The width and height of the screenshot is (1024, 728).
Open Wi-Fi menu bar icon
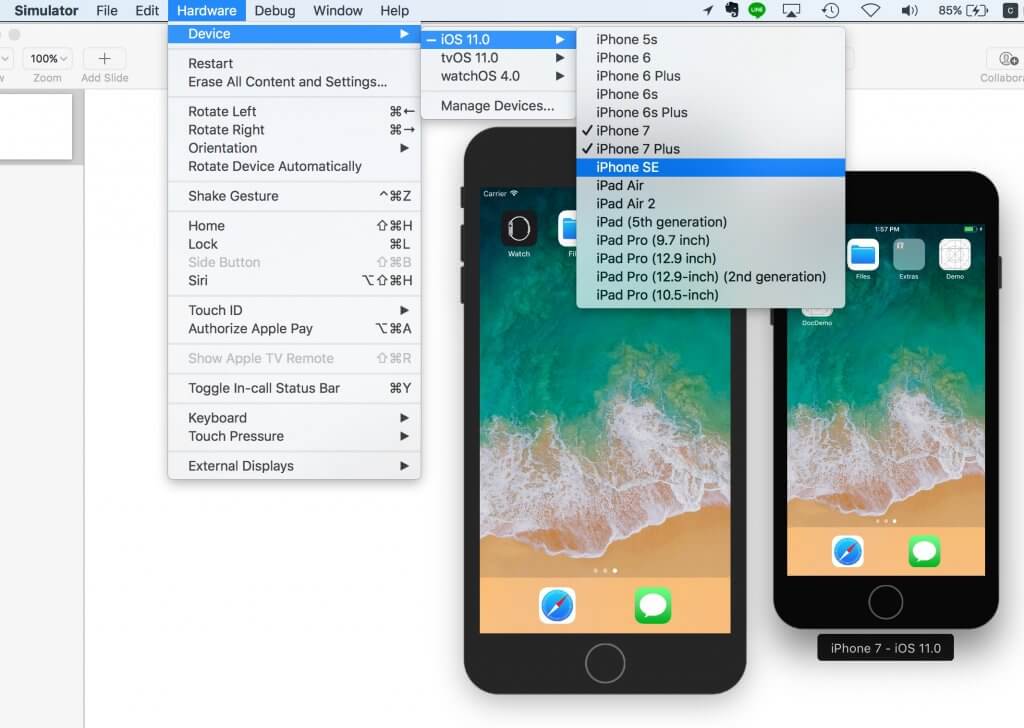click(x=871, y=10)
